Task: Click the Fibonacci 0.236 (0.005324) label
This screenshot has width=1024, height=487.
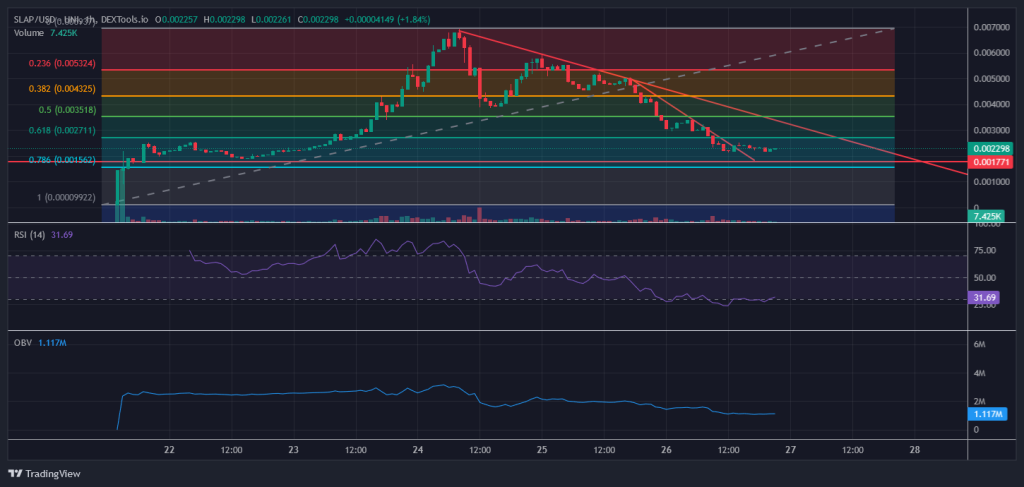Action: click(x=62, y=63)
